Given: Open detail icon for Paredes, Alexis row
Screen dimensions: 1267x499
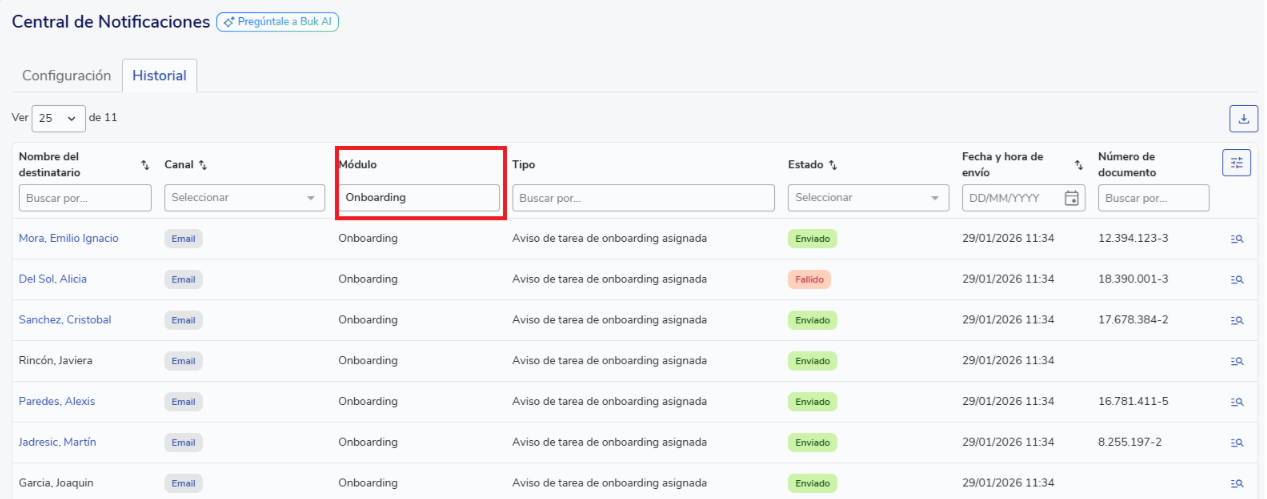Looking at the screenshot, I should click(x=1237, y=402).
